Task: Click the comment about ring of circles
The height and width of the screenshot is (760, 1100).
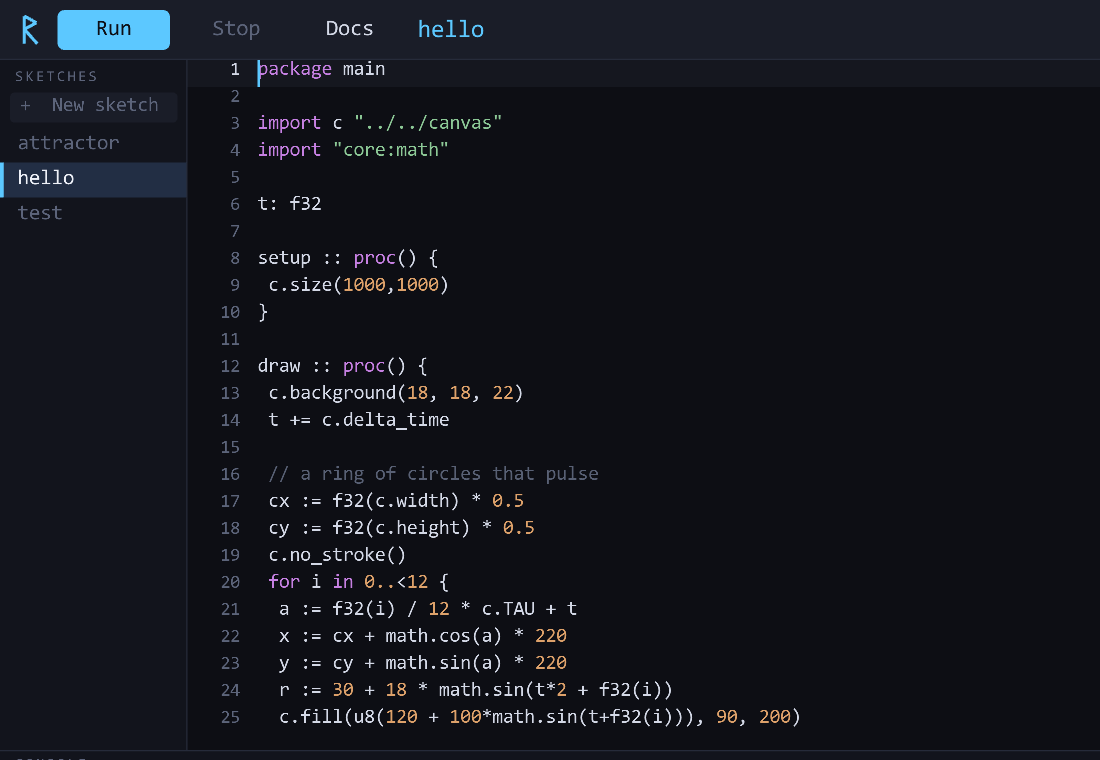Action: [x=433, y=474]
